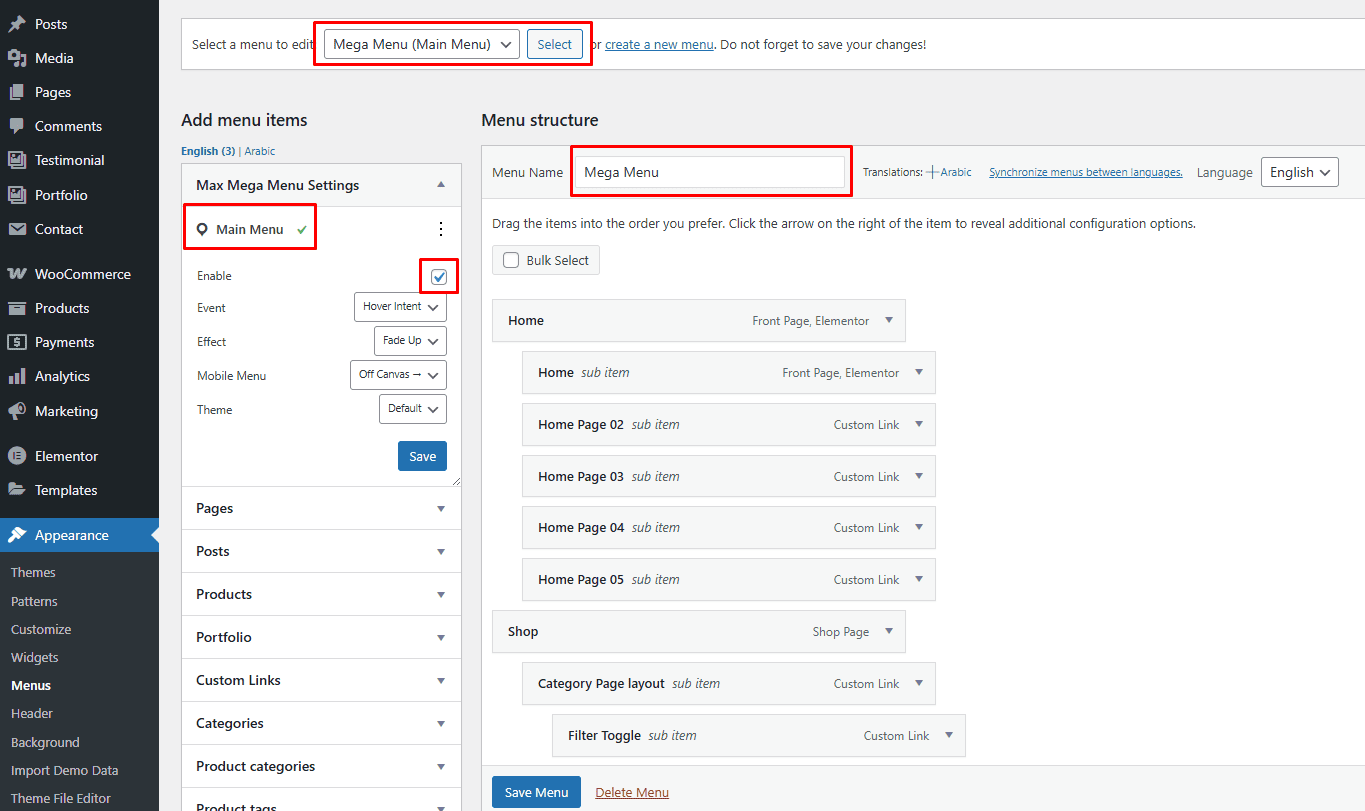
Task: Open the Main Menu three-dots options
Action: click(441, 229)
